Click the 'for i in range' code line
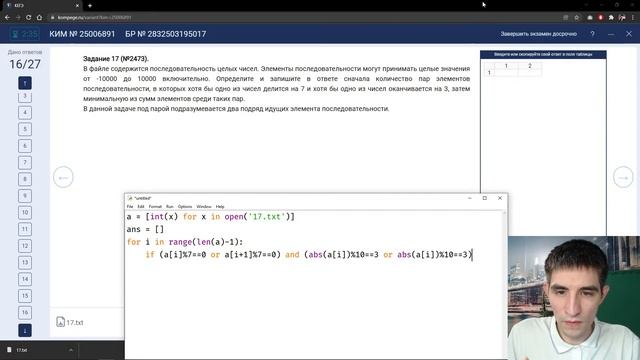 coord(185,242)
